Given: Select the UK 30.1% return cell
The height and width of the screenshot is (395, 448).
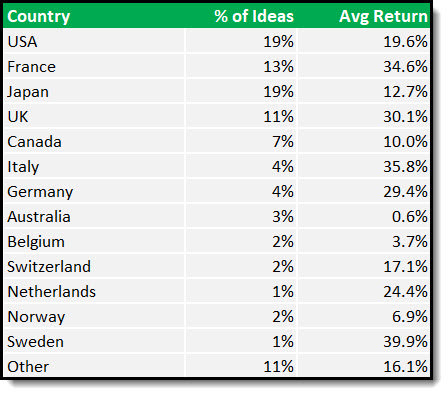Looking at the screenshot, I should (364, 116).
